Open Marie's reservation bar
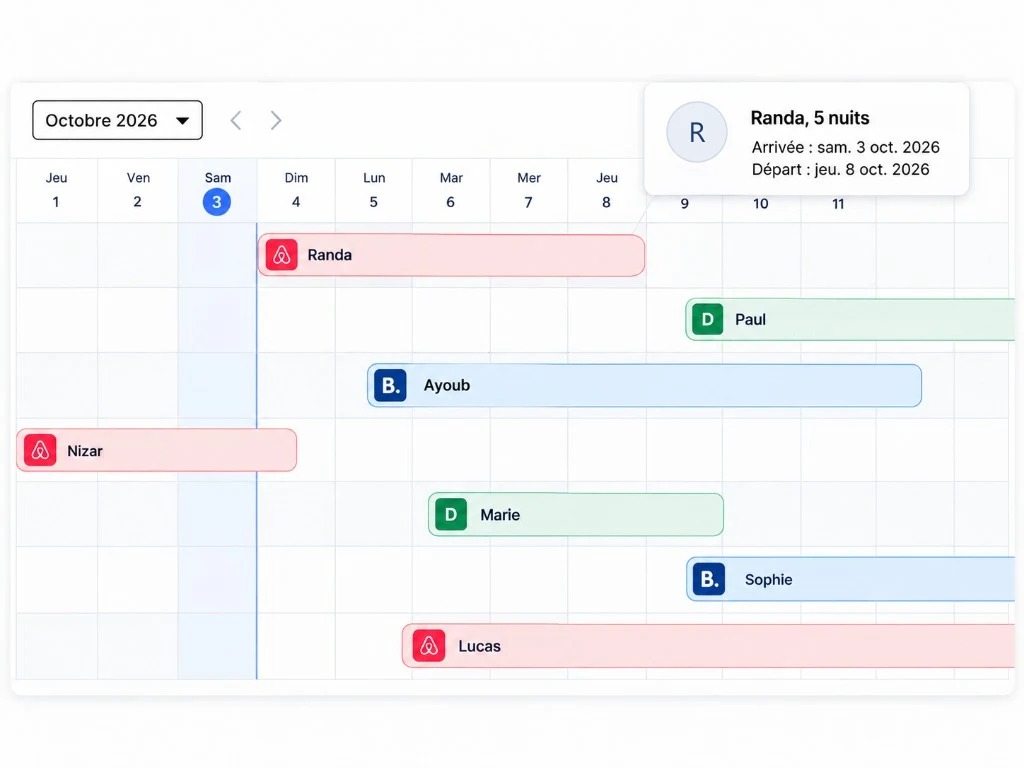This screenshot has height=768, width=1024. (576, 515)
